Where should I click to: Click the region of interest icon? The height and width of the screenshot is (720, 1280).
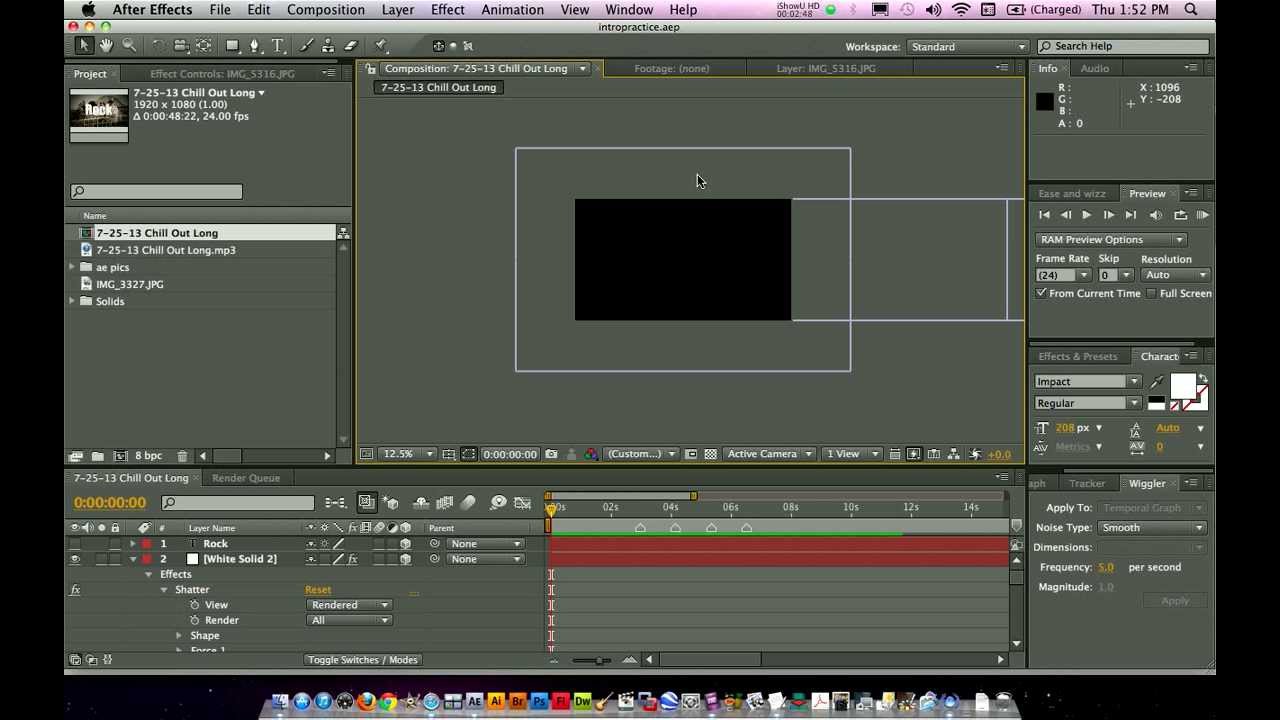pos(690,455)
